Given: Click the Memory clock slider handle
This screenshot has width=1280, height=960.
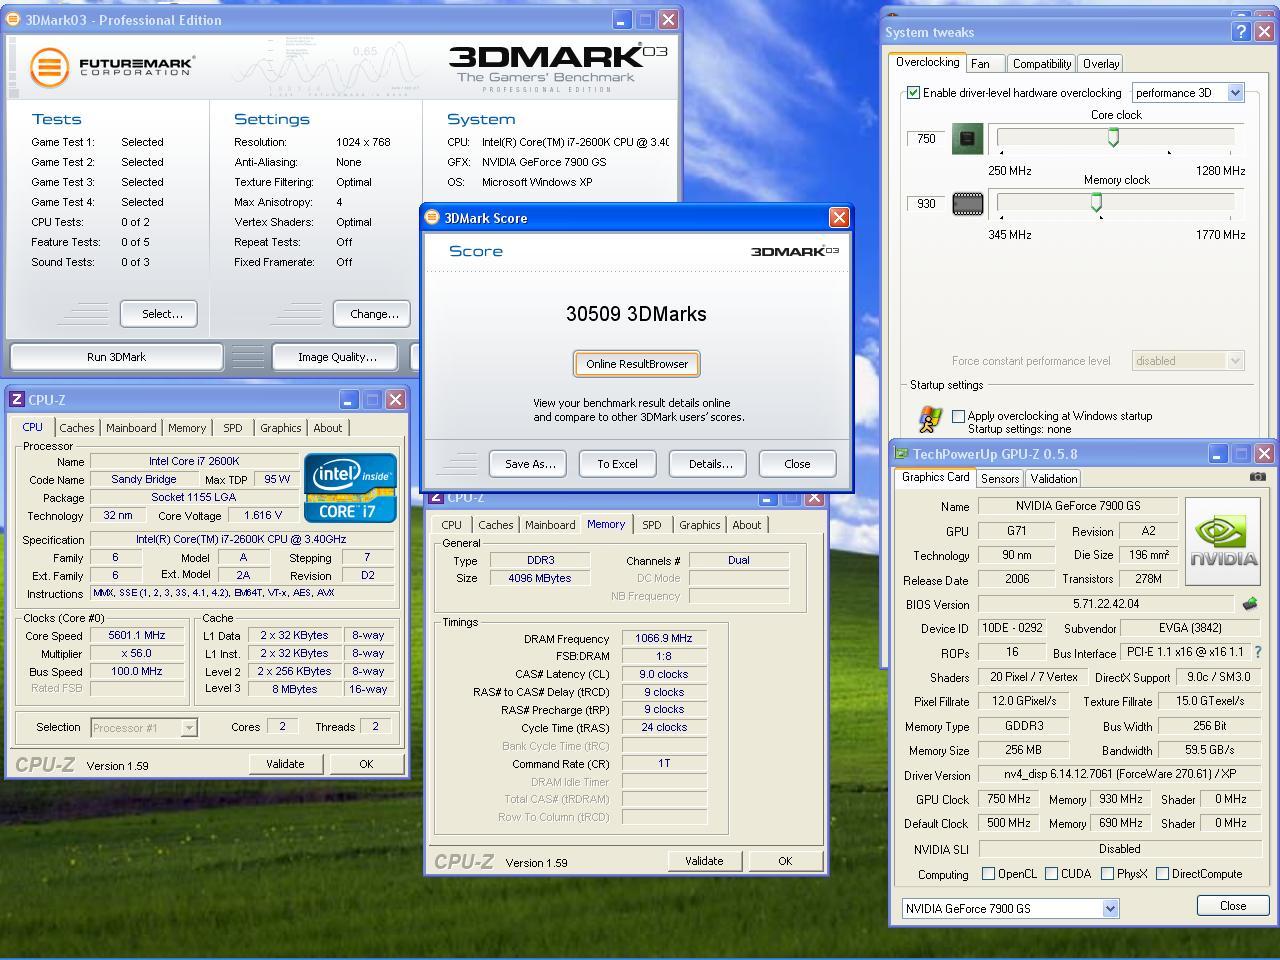Looking at the screenshot, I should click(1096, 204).
